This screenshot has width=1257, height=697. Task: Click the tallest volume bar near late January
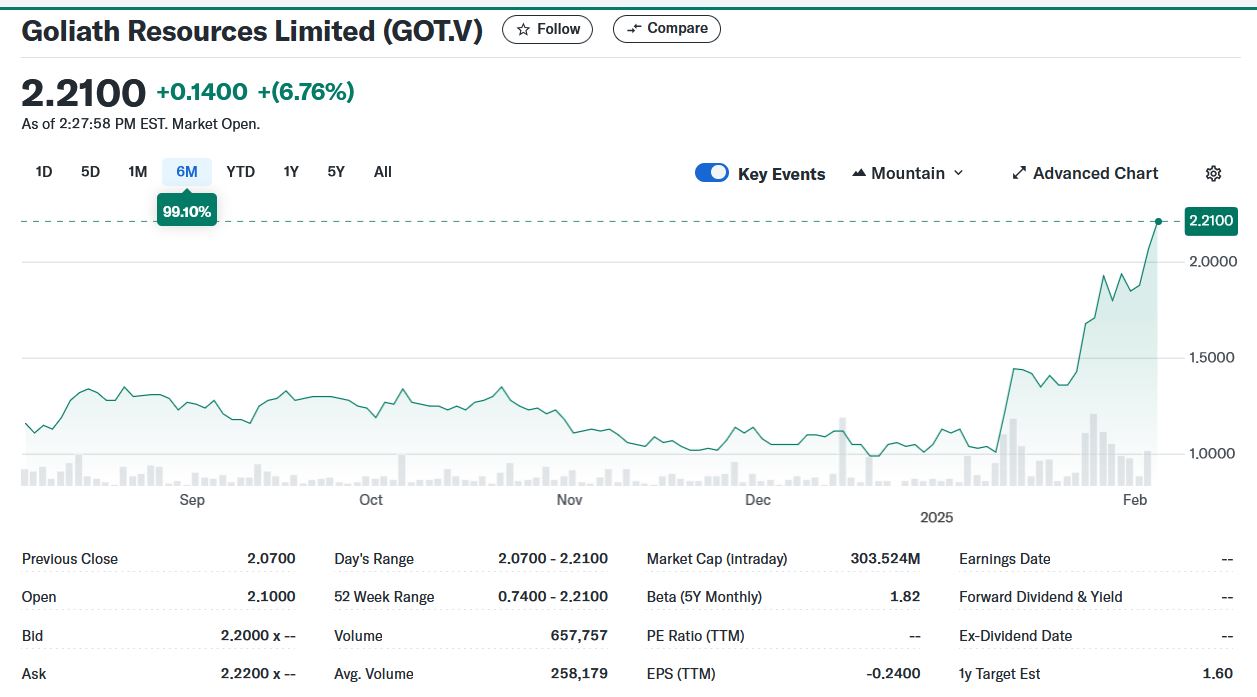(x=1093, y=450)
